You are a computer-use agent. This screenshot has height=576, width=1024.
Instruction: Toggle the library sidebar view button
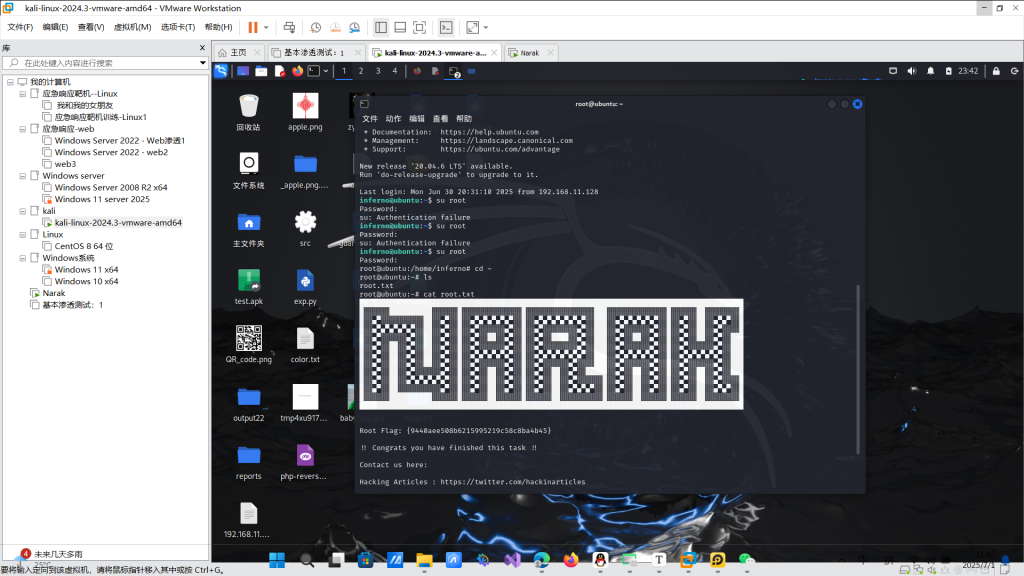coord(381,27)
